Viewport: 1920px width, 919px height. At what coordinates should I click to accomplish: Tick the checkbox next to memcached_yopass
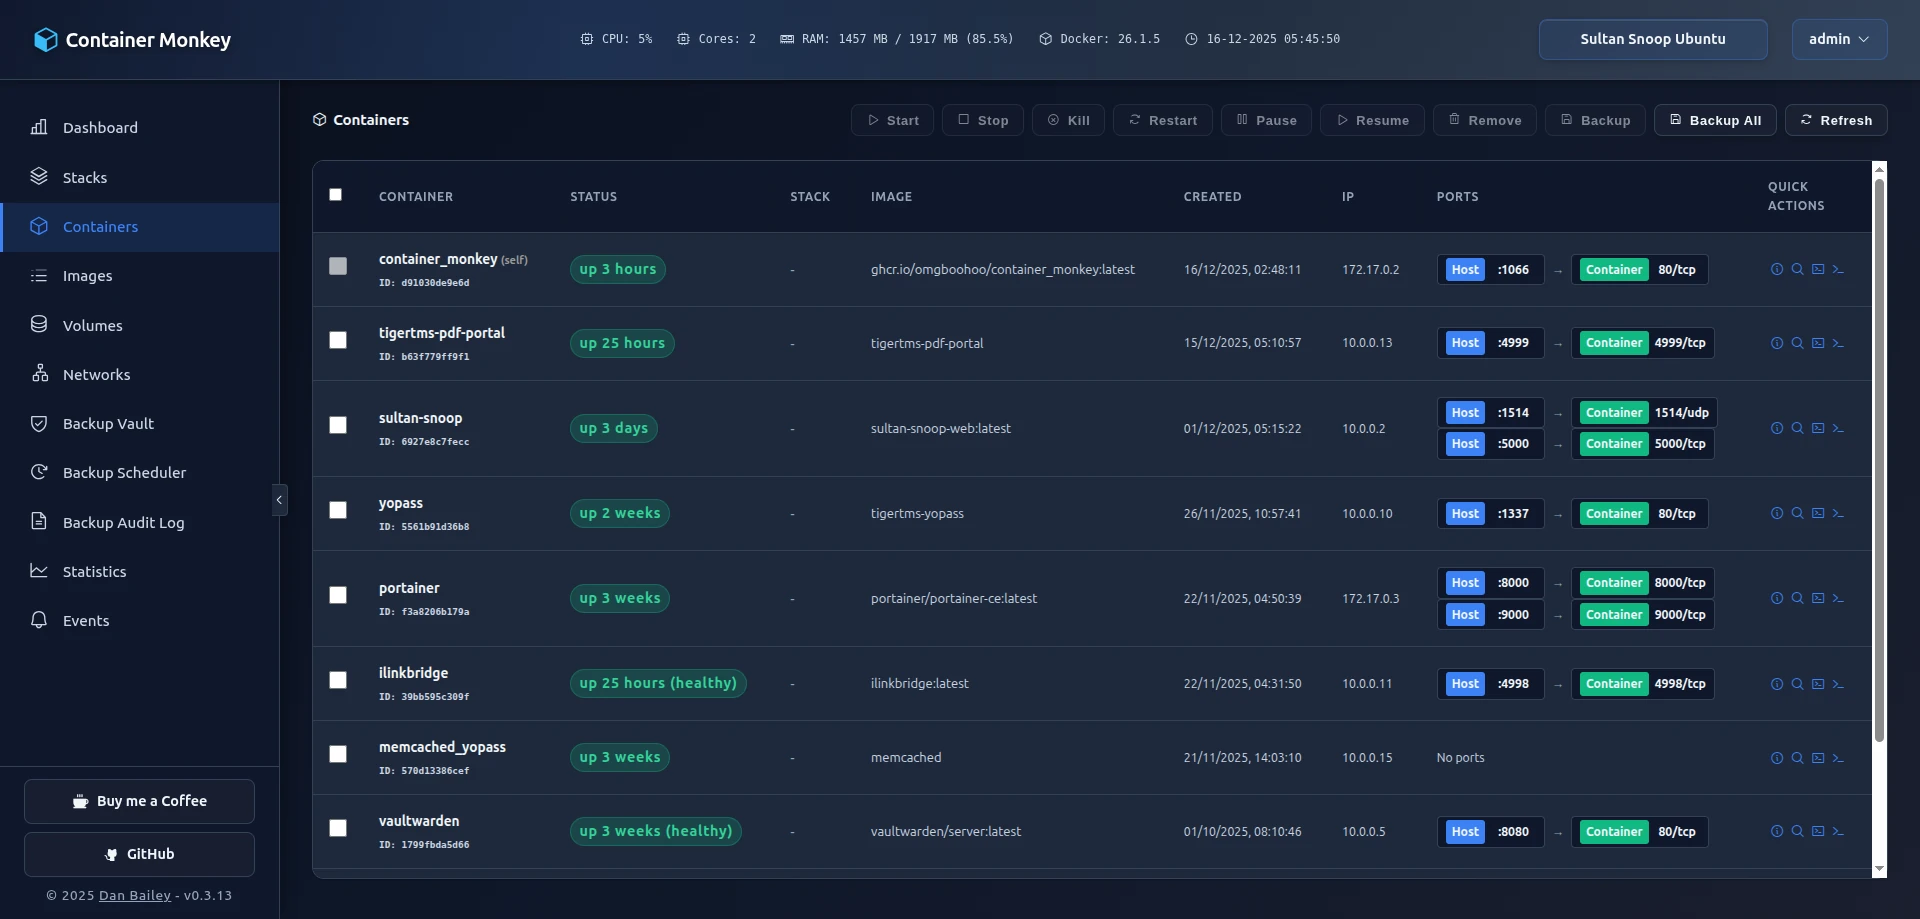click(337, 754)
